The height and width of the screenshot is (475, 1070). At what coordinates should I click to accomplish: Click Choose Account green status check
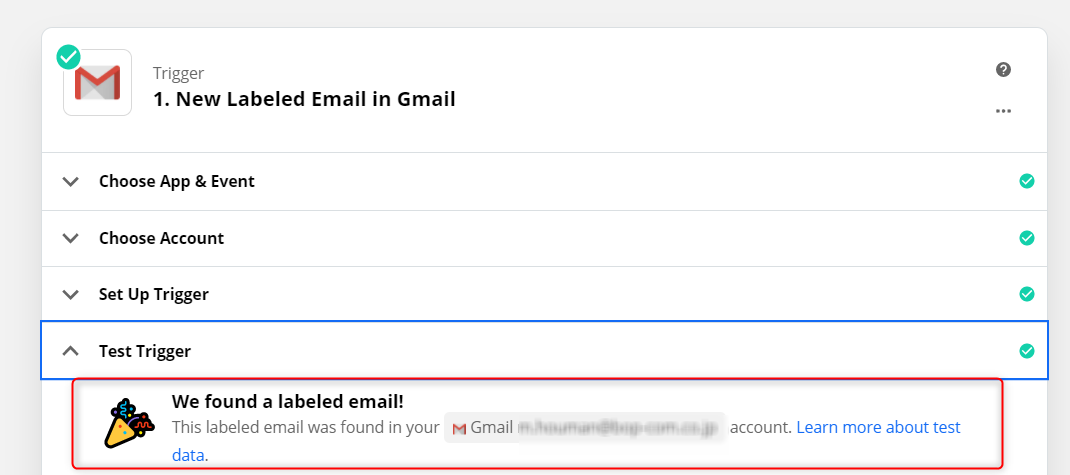pyautogui.click(x=1026, y=238)
